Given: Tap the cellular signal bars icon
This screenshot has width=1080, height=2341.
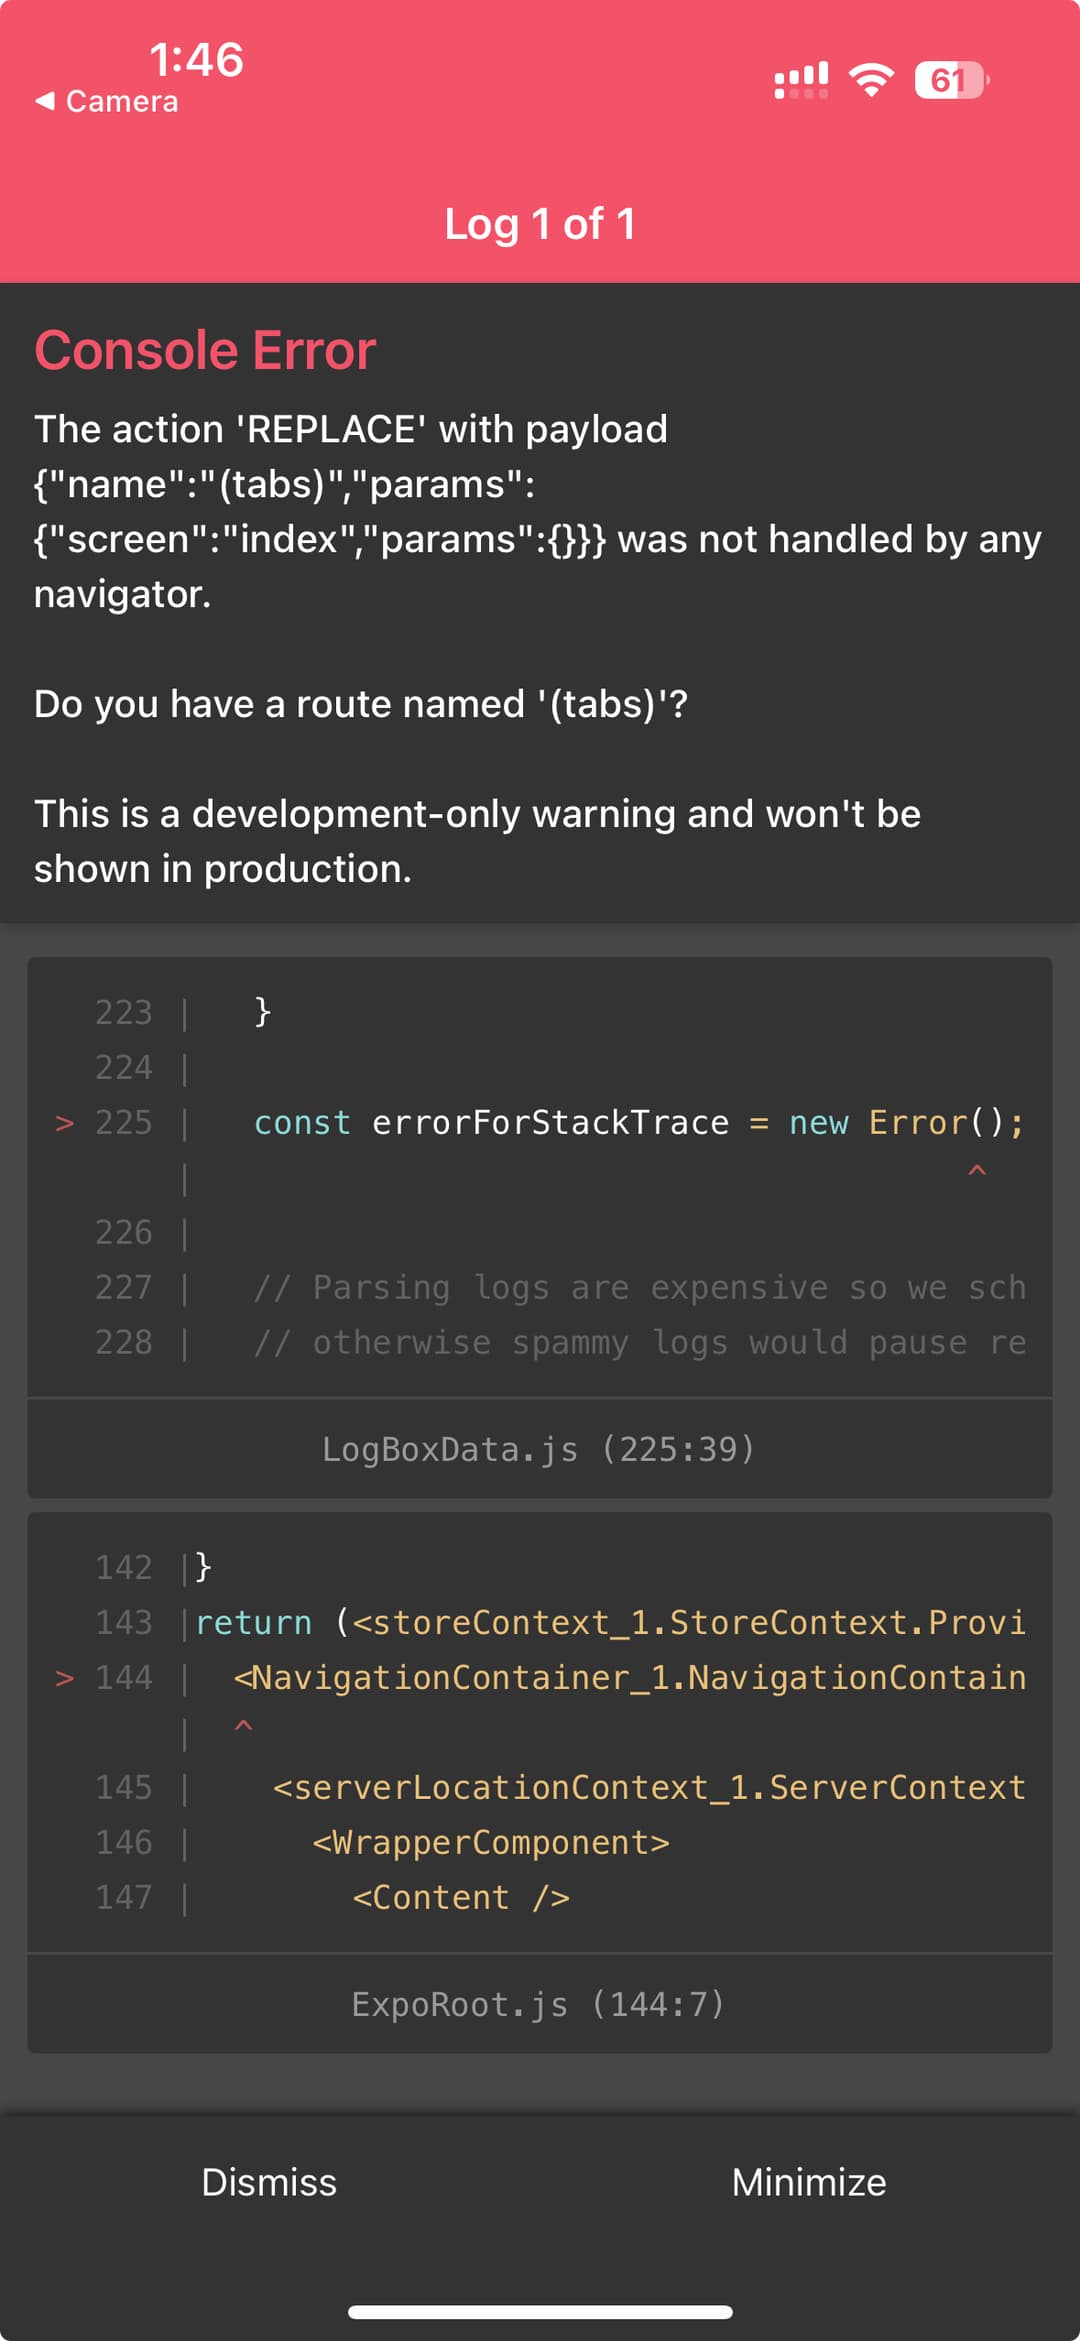Looking at the screenshot, I should coord(801,80).
